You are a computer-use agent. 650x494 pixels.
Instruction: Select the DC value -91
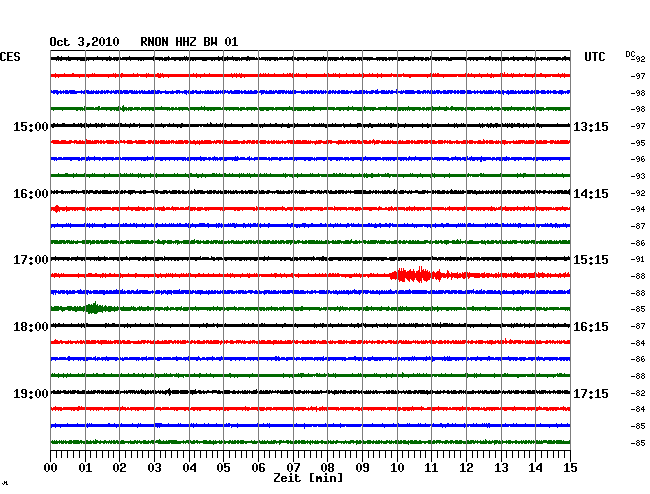click(638, 259)
